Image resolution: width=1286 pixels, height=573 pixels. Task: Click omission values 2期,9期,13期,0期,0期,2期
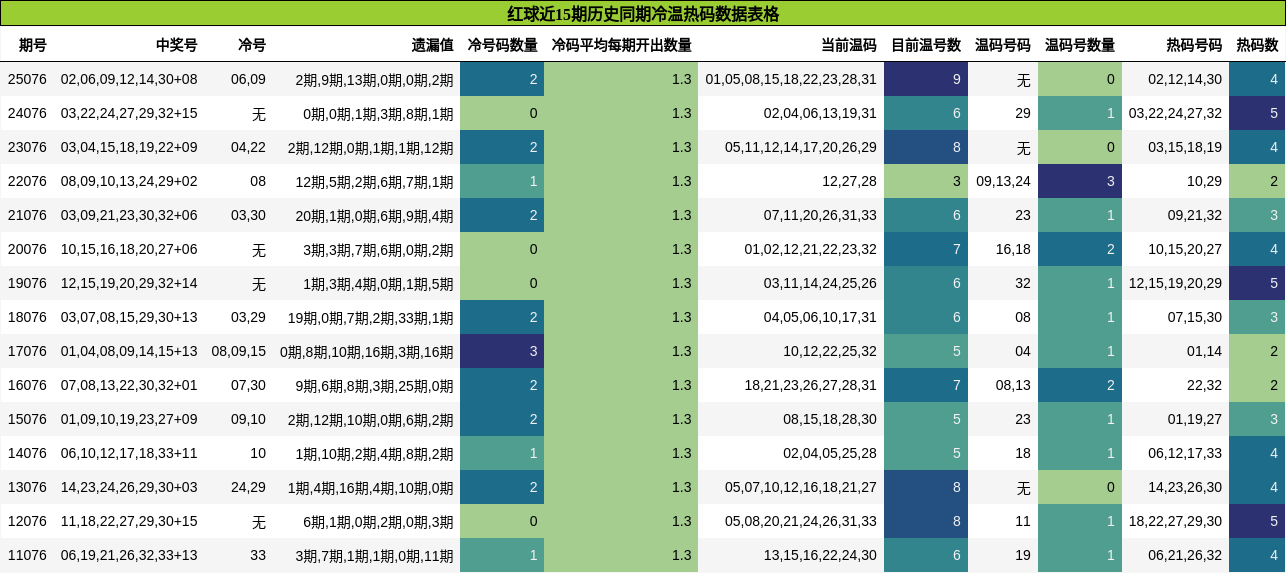click(x=374, y=79)
